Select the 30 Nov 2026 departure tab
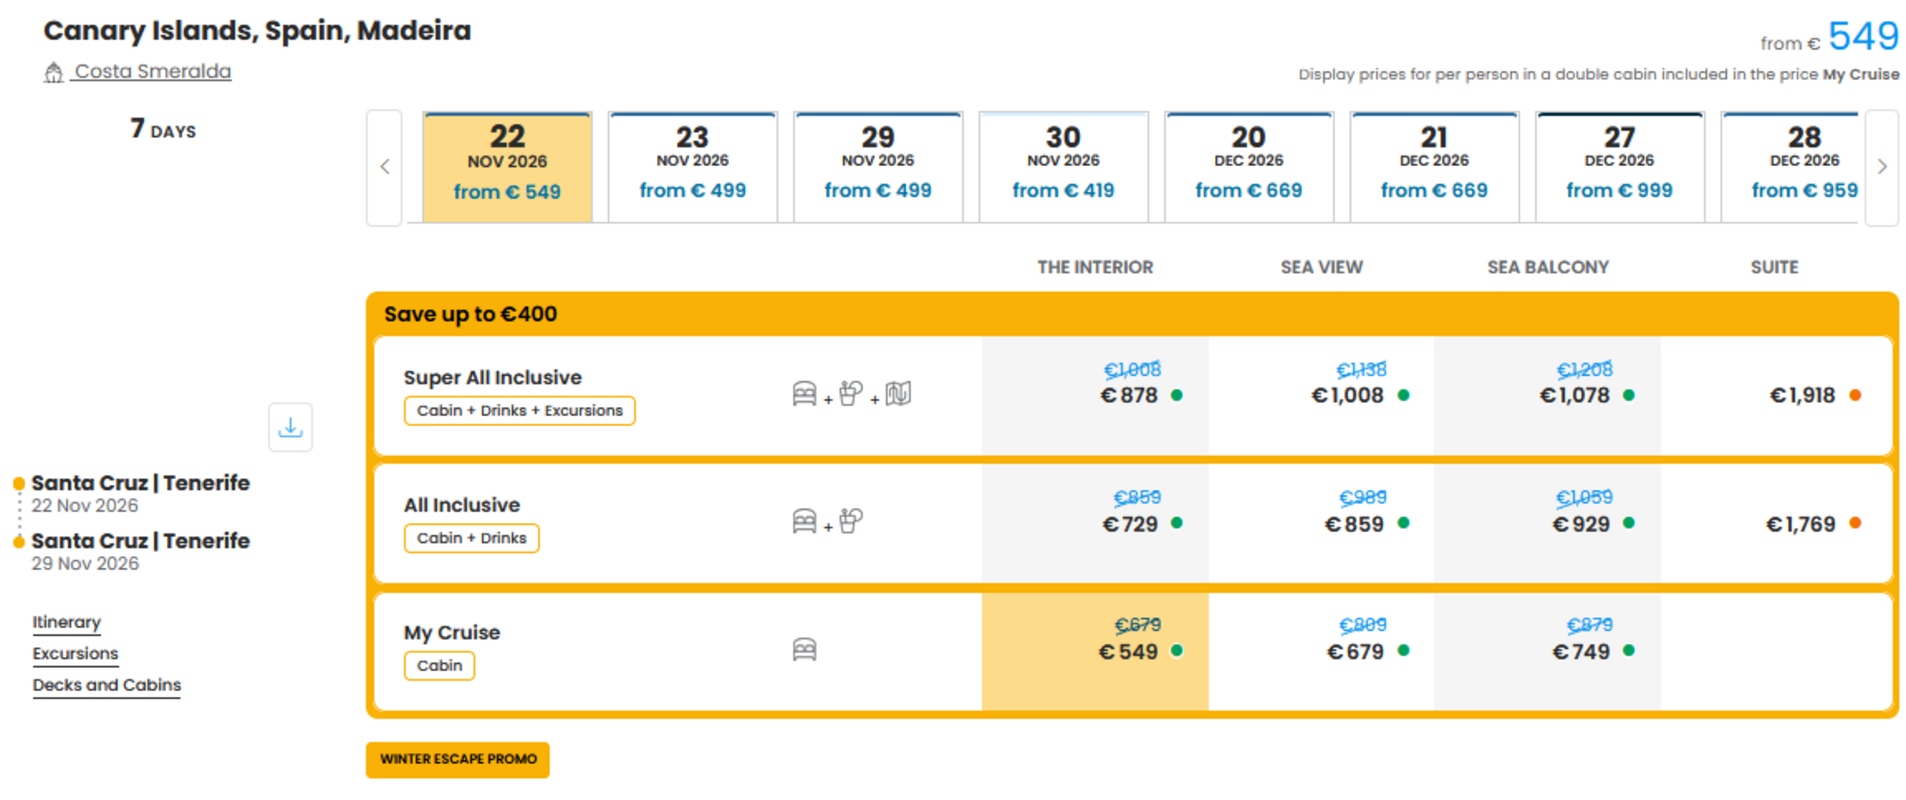Screen dimensions: 1906x800 point(1063,167)
